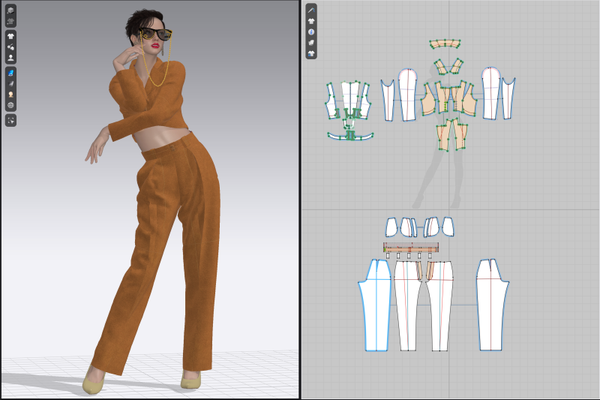Select the rightmost trouser leg pattern

(492, 305)
